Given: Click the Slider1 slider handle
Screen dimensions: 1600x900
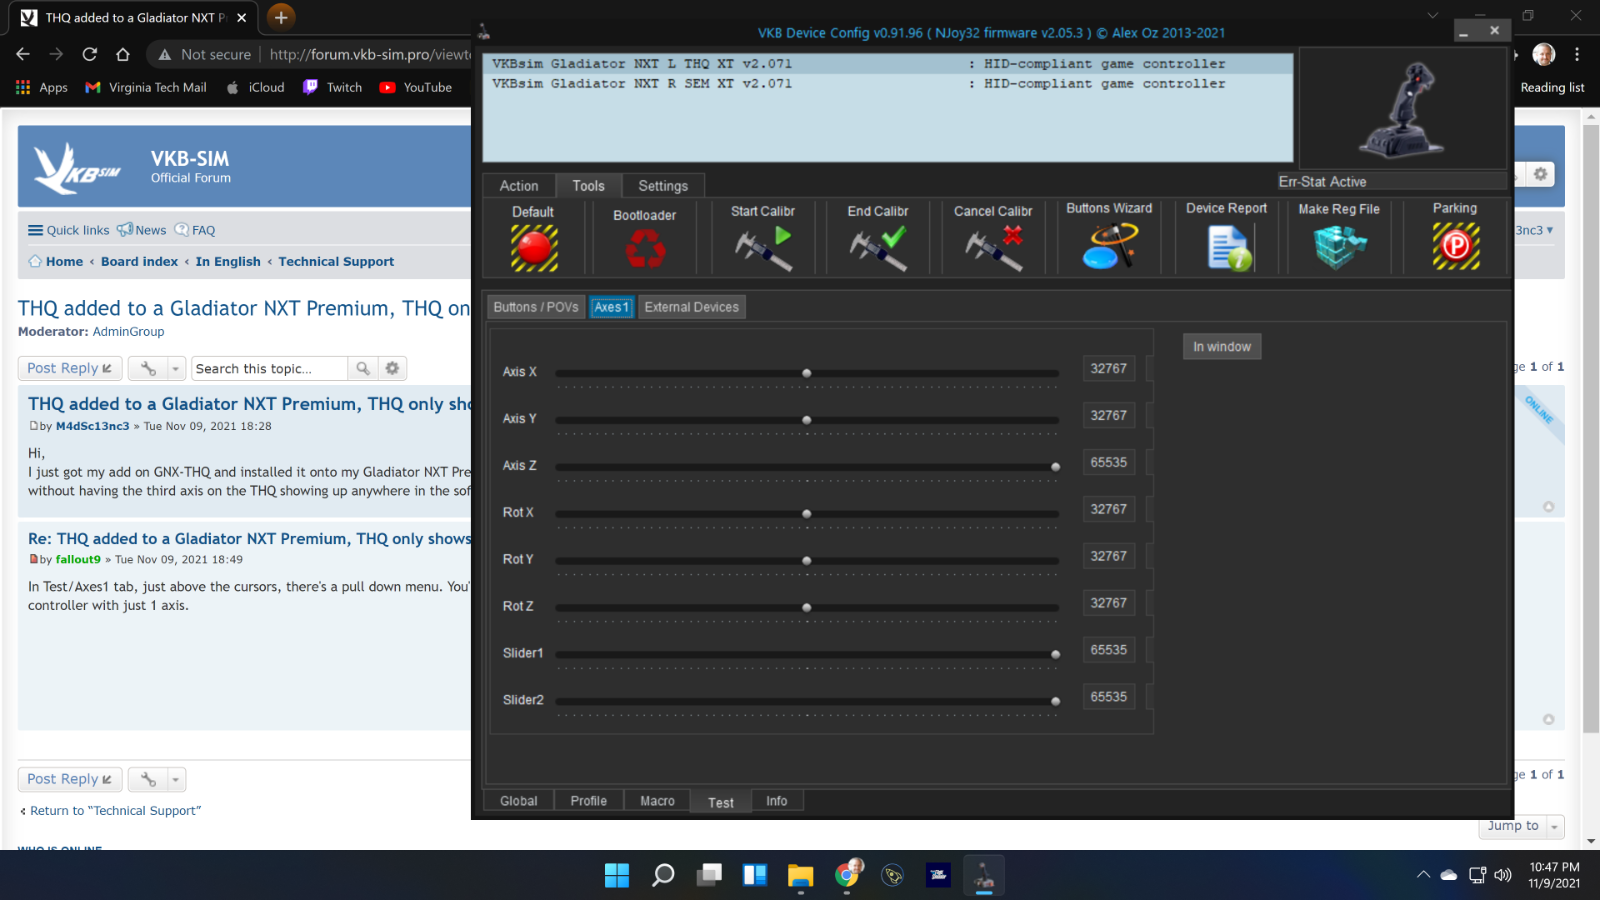Looking at the screenshot, I should click(1056, 654).
